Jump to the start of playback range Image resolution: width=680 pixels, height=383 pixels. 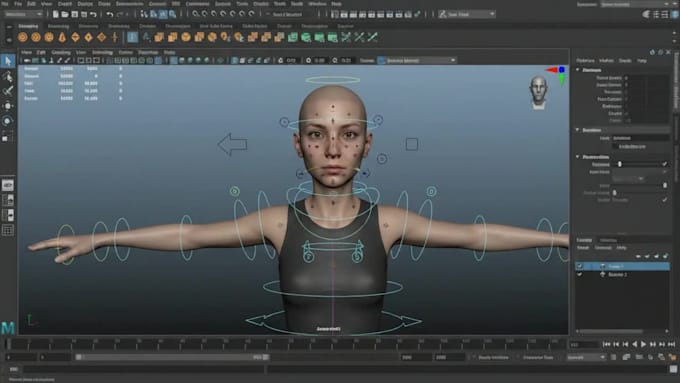(606, 344)
